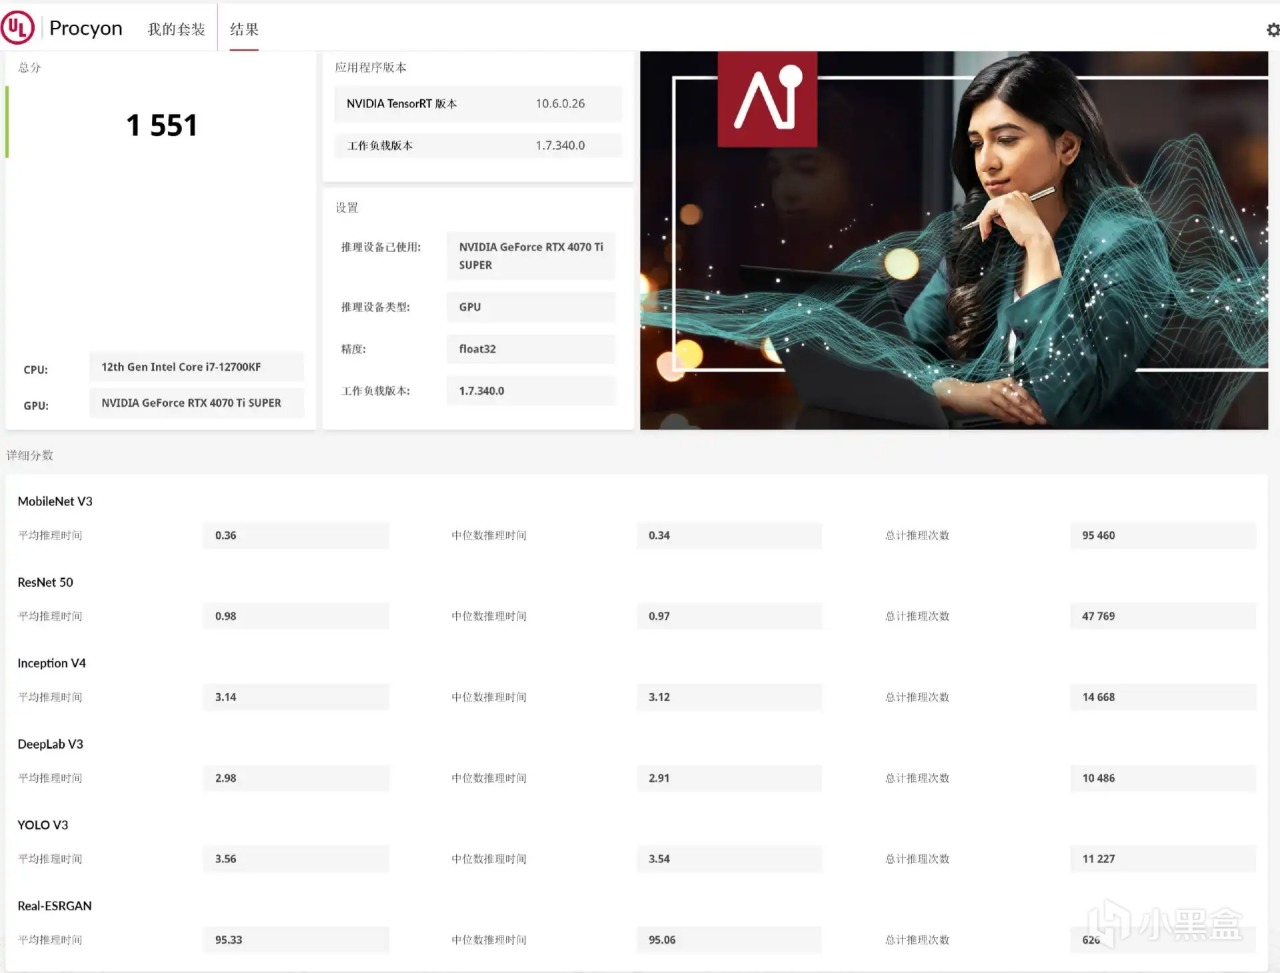
Task: Click the GPU field below the CPU row
Action: point(196,403)
